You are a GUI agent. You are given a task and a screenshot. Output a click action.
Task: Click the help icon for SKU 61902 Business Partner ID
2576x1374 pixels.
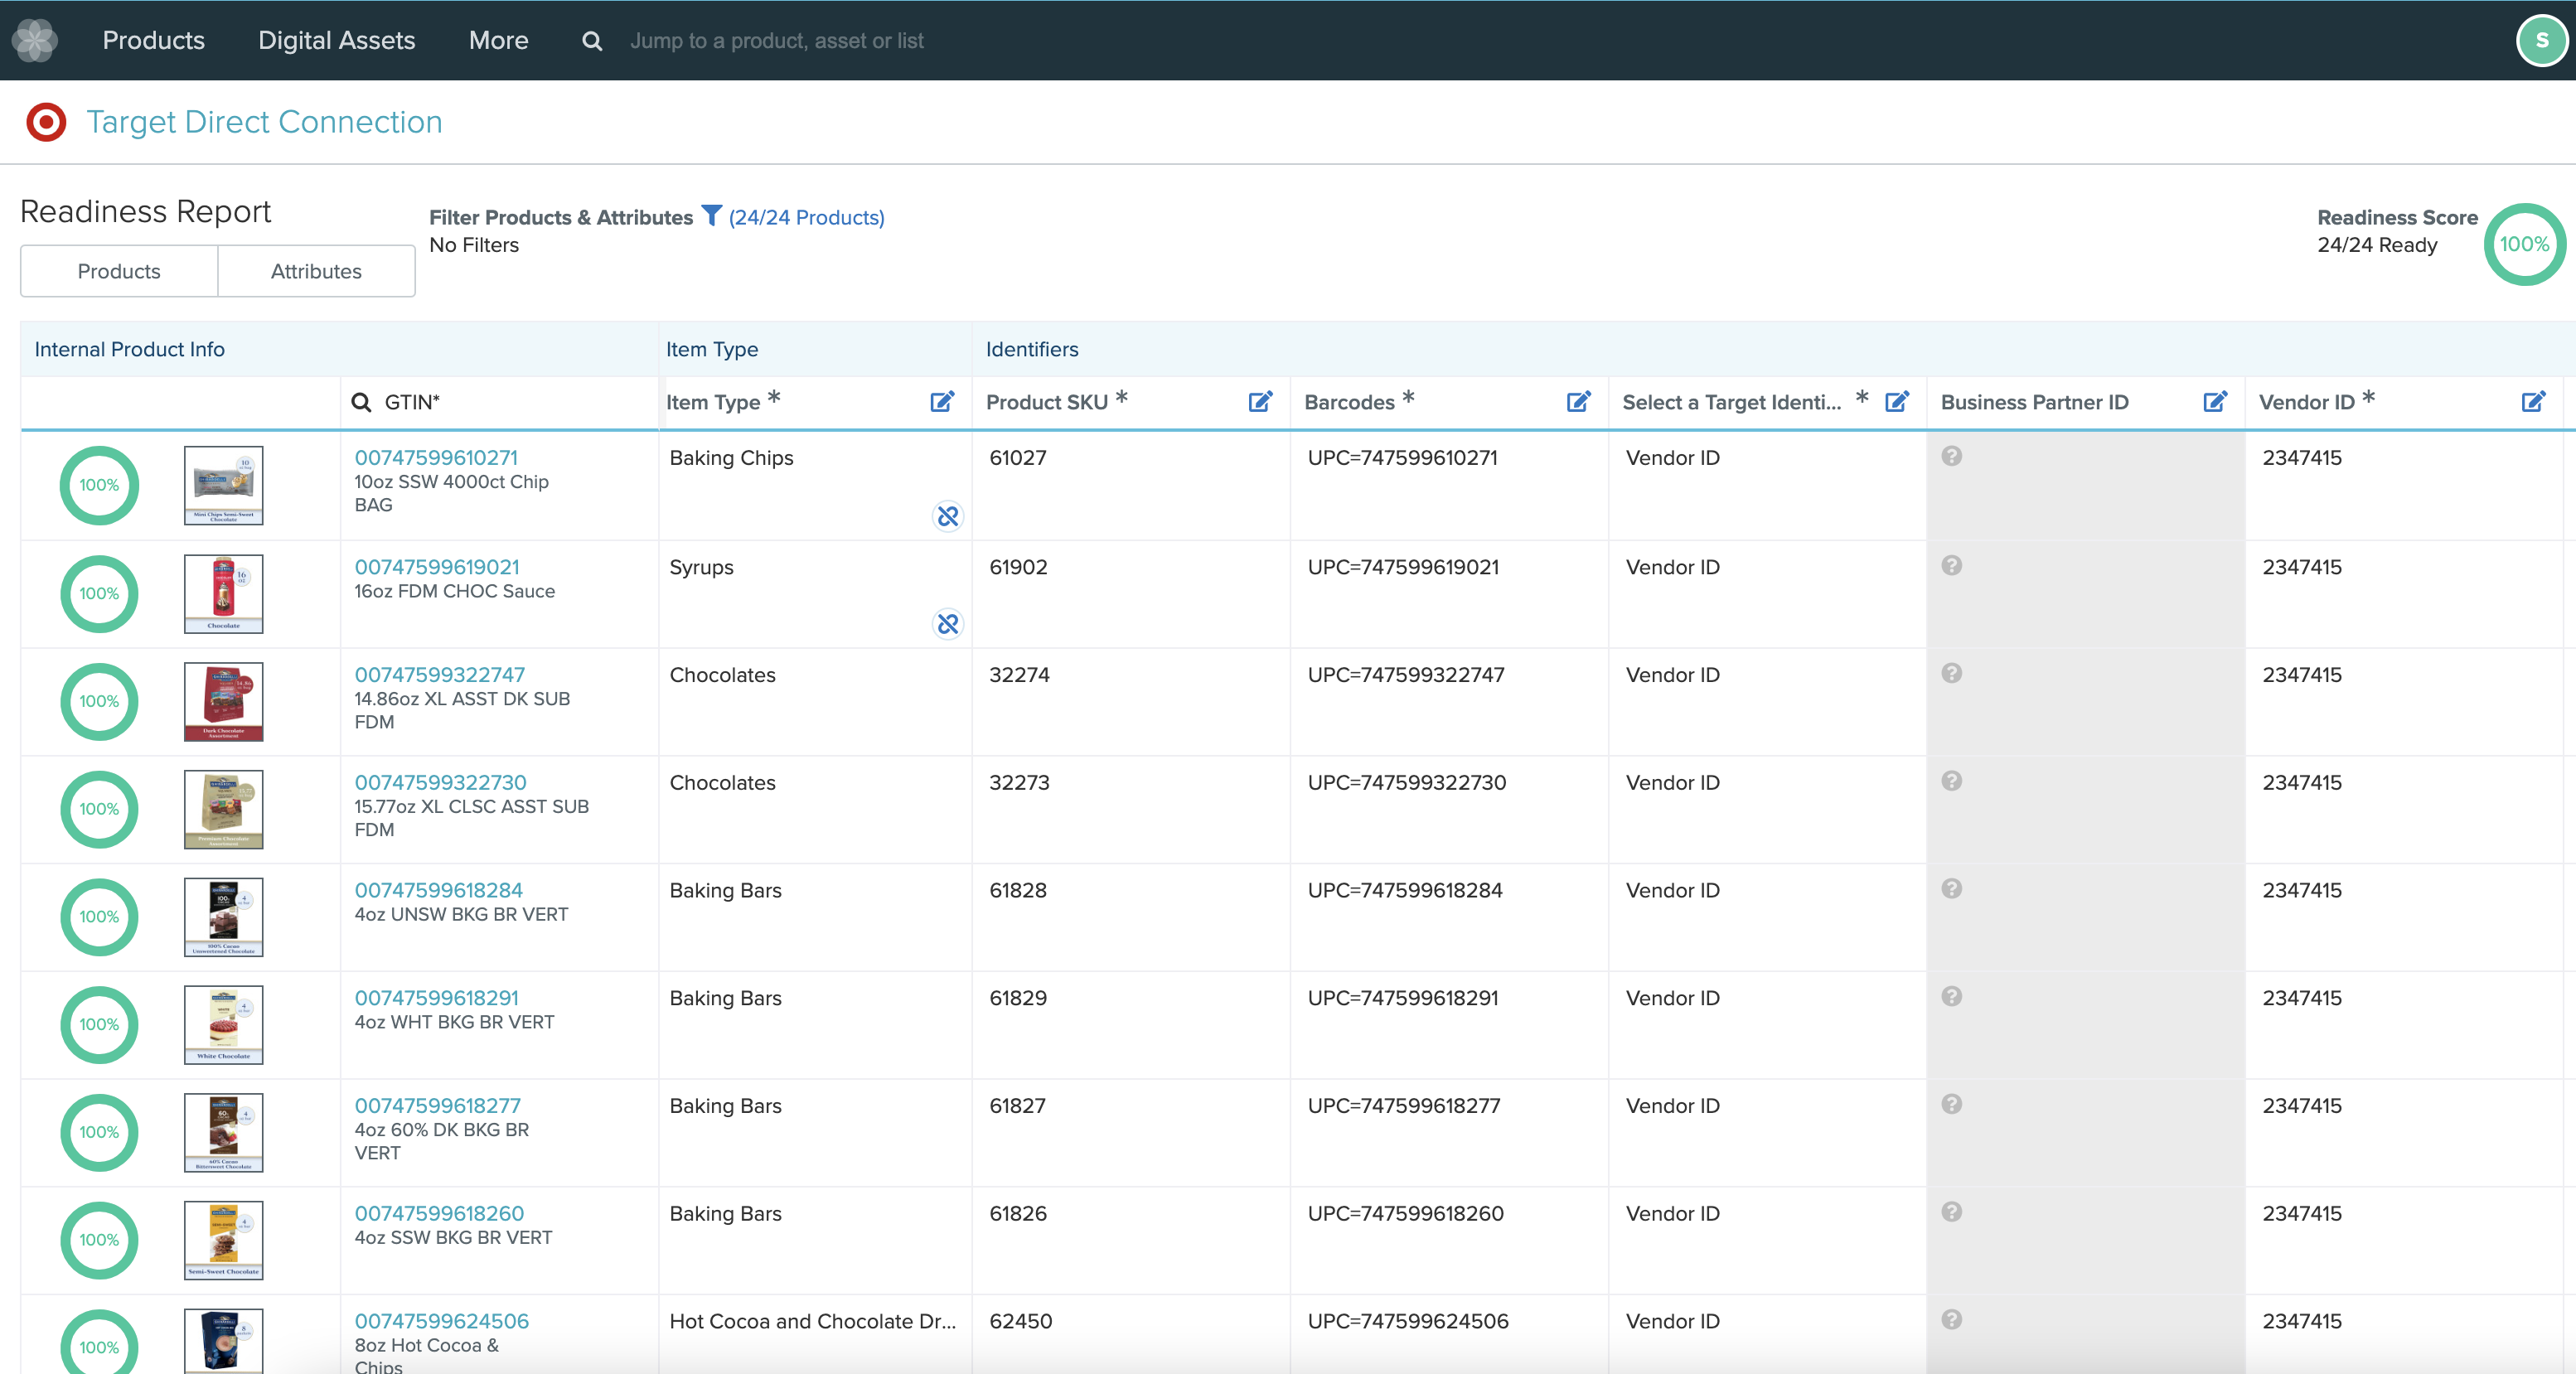click(1951, 565)
